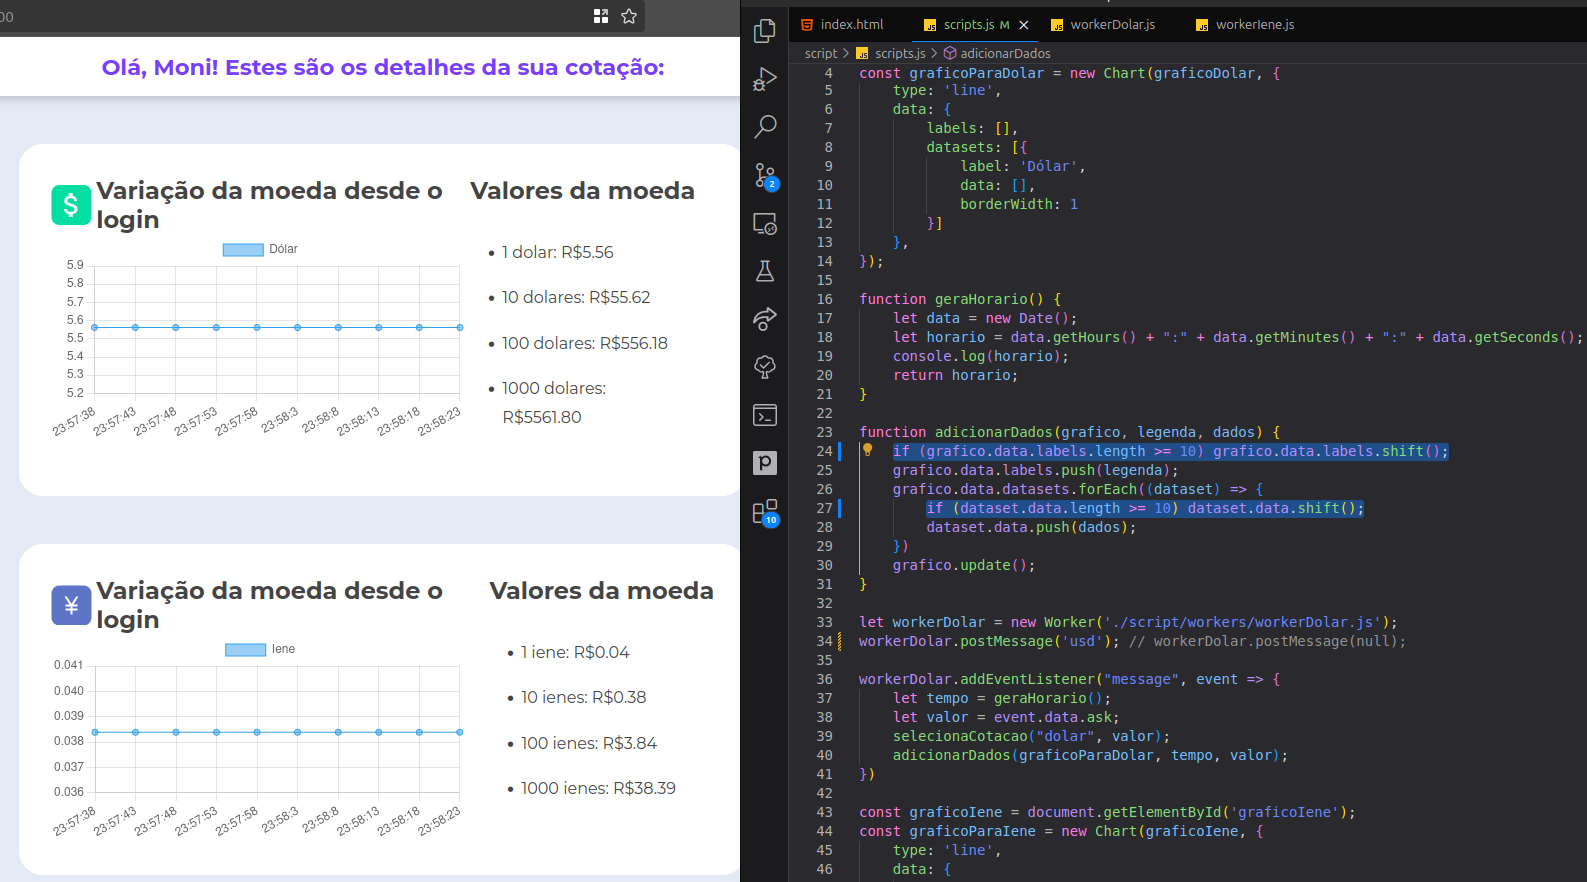Click the 'Valores da moeda' heading in the Iene card
The width and height of the screenshot is (1587, 882).
coord(601,591)
